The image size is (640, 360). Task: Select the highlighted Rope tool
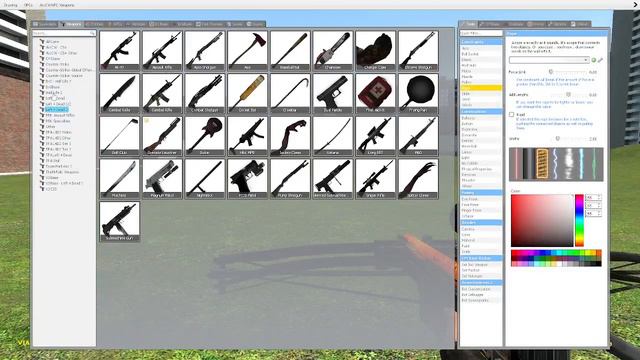coord(481,88)
